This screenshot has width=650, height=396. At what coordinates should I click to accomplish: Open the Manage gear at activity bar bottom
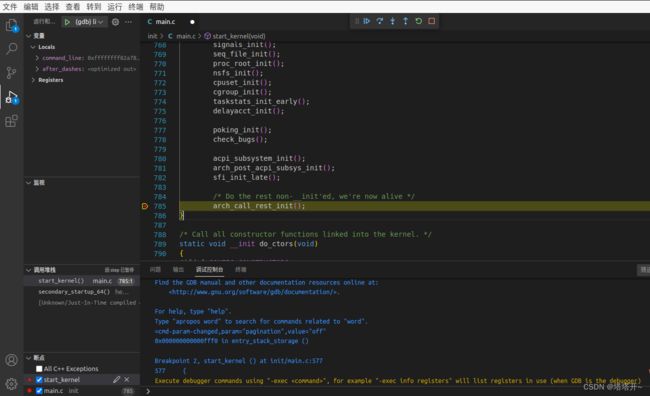[x=12, y=384]
